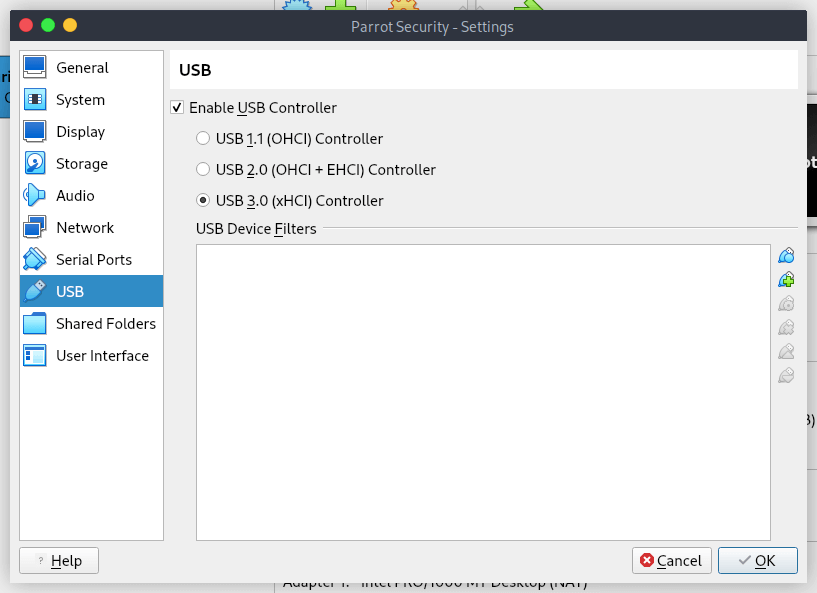Click the Storage disk icon

pos(35,164)
